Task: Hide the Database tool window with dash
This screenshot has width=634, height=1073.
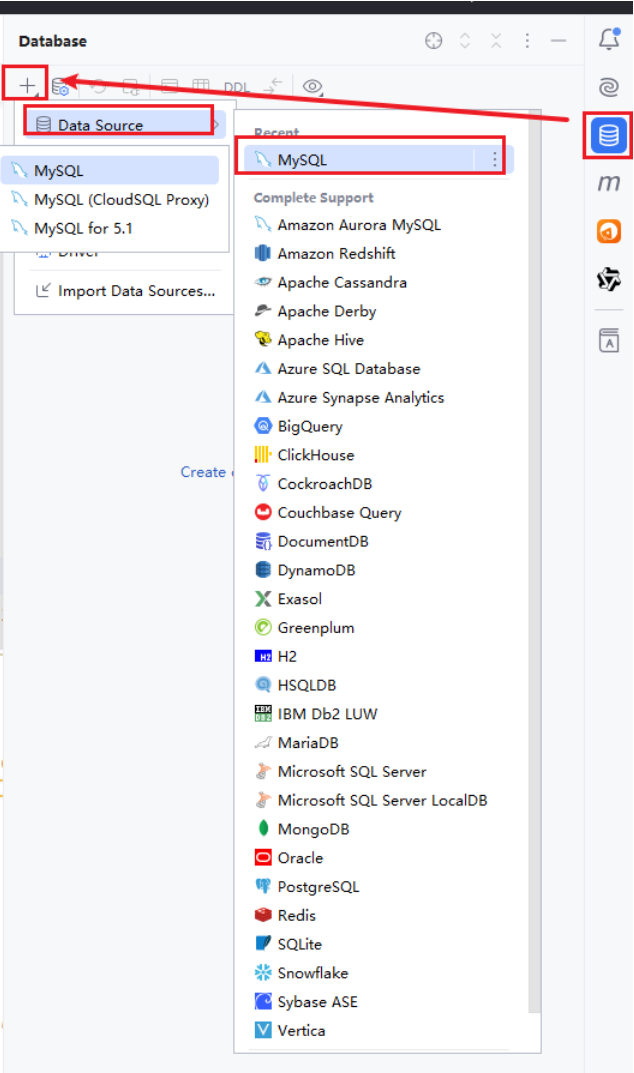Action: pos(559,41)
